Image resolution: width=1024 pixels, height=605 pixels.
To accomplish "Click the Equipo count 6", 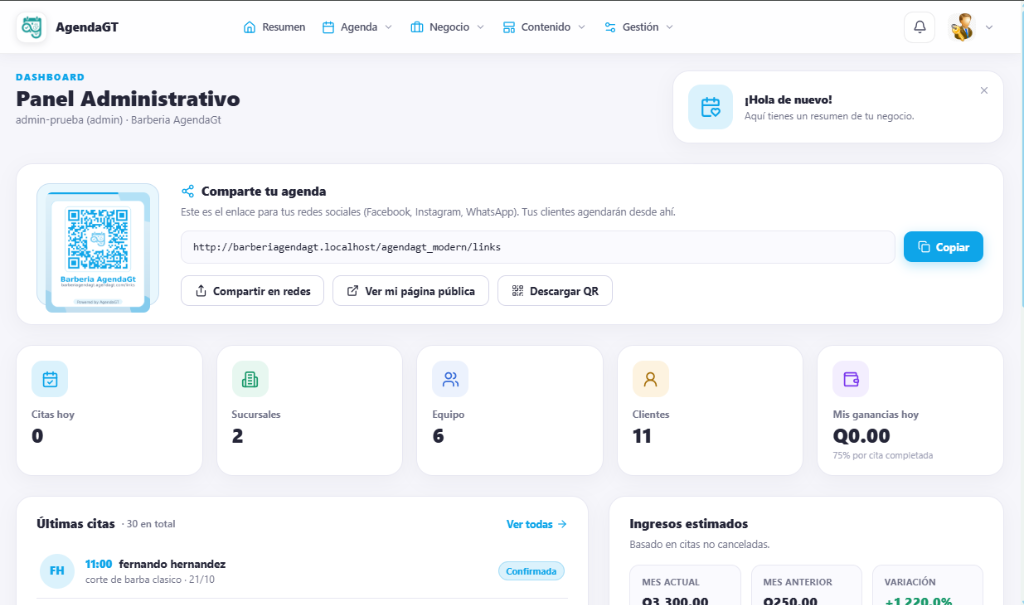I will (438, 436).
